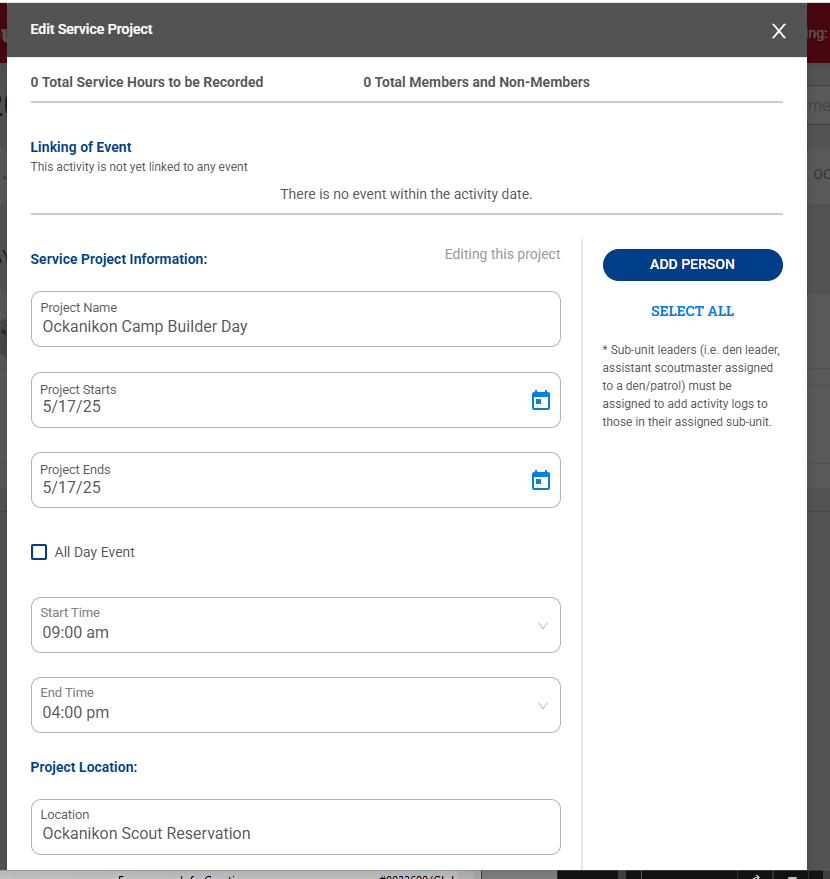Image resolution: width=830 pixels, height=879 pixels.
Task: Close the Edit Service Project dialog
Action: [x=779, y=31]
